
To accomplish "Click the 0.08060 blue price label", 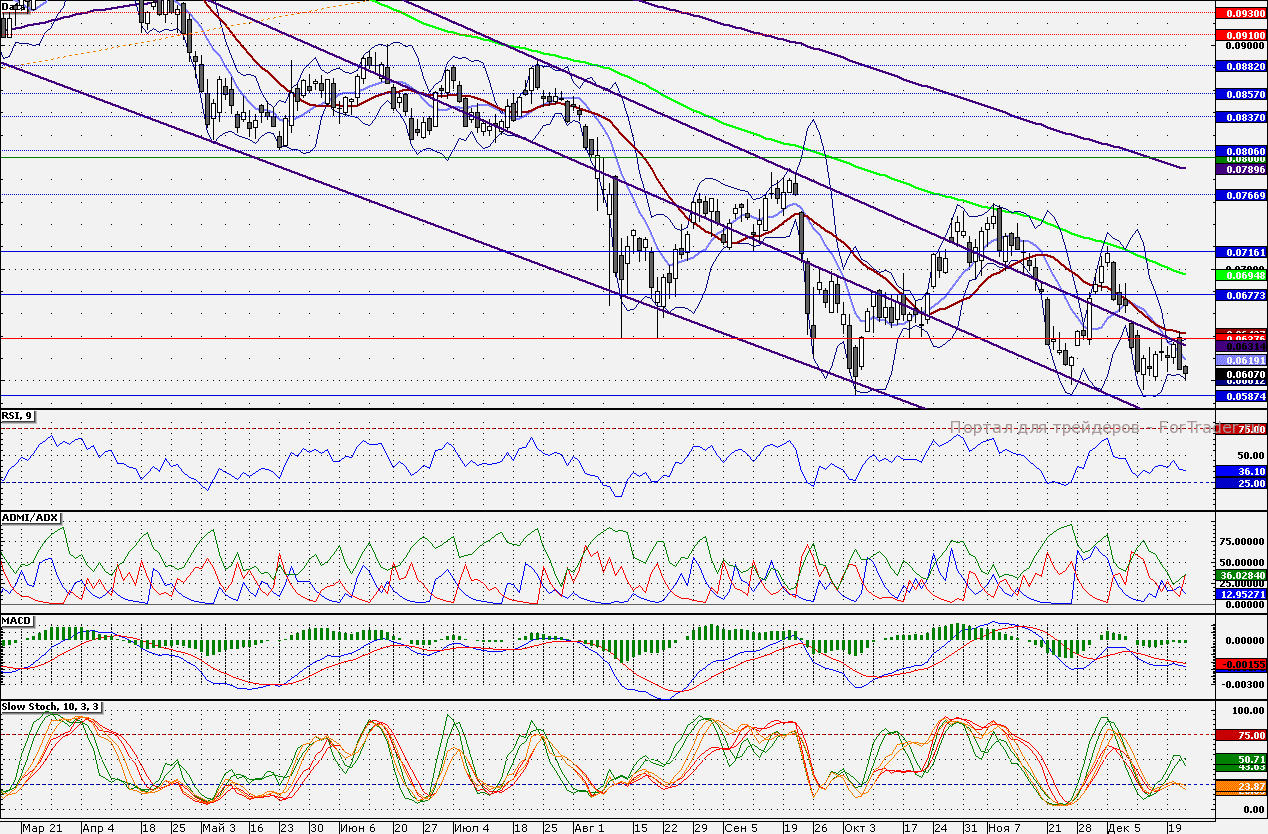I will (x=1240, y=150).
